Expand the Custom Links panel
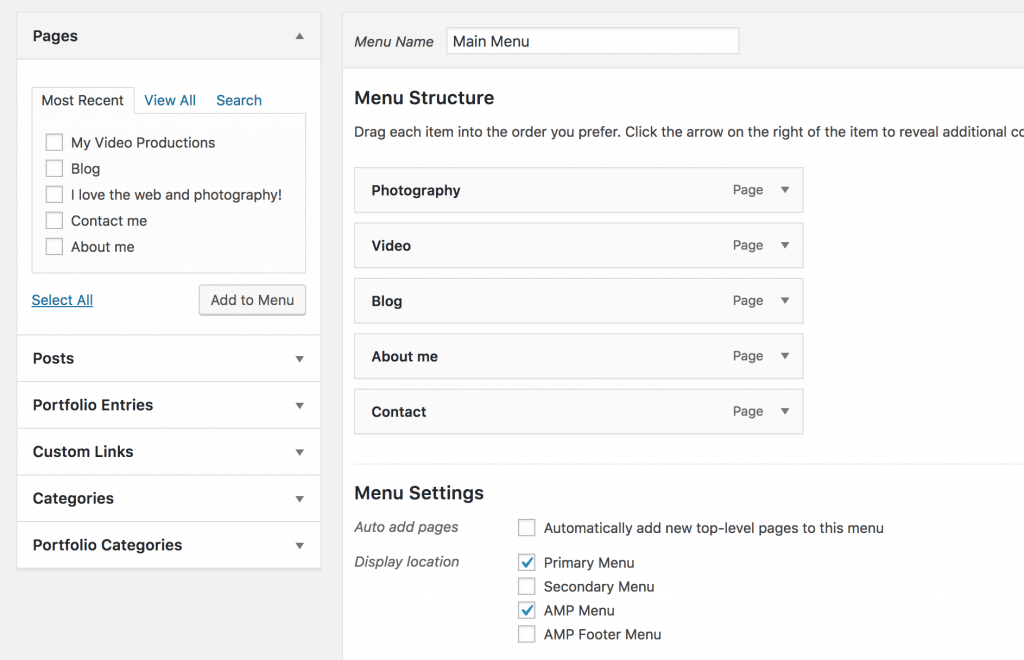 [x=299, y=452]
